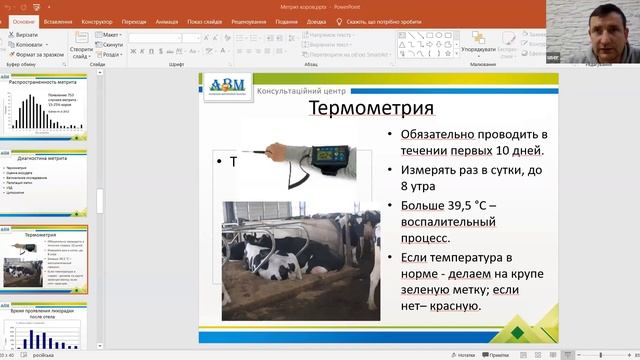Click the slide panel scroll down arrow
Image resolution: width=640 pixels, height=360 pixels.
[100, 346]
